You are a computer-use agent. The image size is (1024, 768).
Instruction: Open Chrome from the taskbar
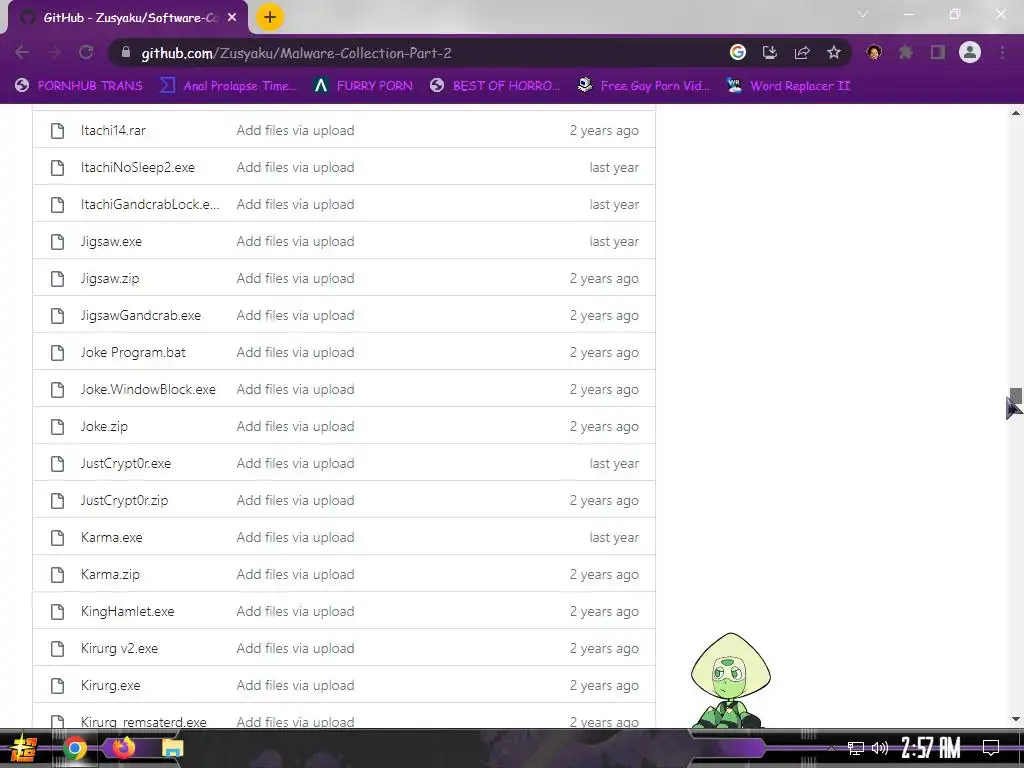click(74, 748)
